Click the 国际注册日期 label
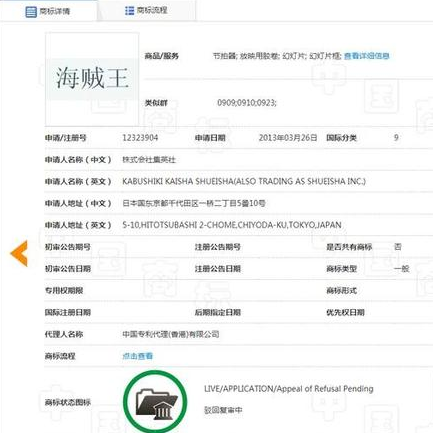 tap(68, 312)
